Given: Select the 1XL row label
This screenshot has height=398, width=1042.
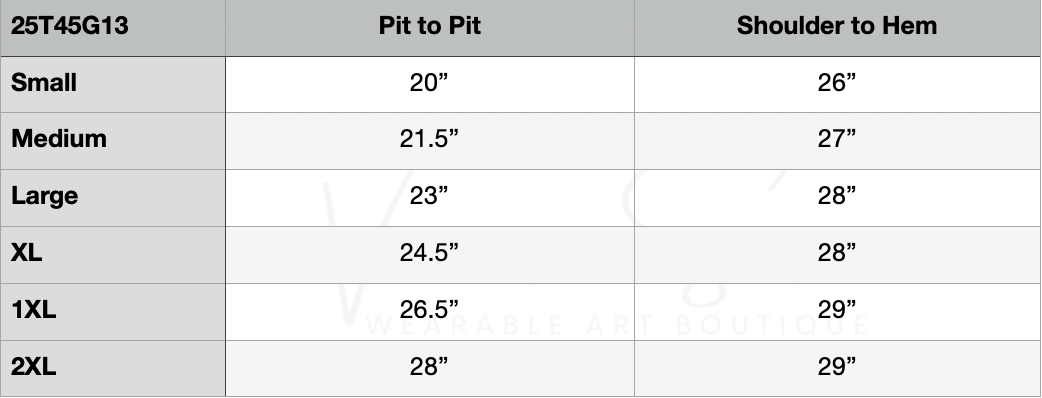Looking at the screenshot, I should pos(113,312).
